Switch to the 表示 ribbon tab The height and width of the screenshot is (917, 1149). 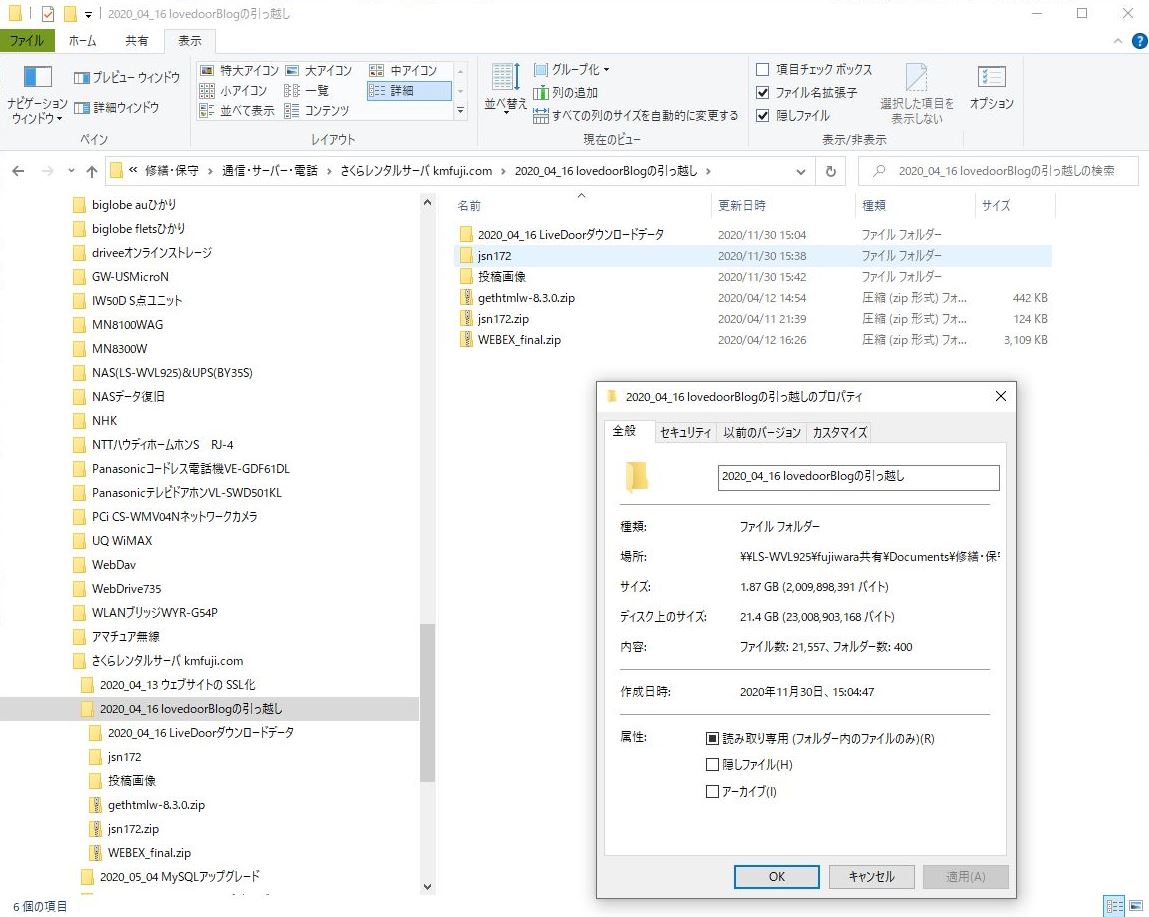(190, 40)
